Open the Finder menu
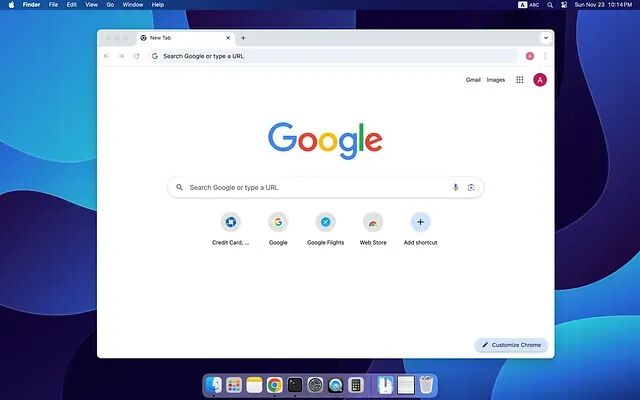640x400 pixels. [31, 5]
